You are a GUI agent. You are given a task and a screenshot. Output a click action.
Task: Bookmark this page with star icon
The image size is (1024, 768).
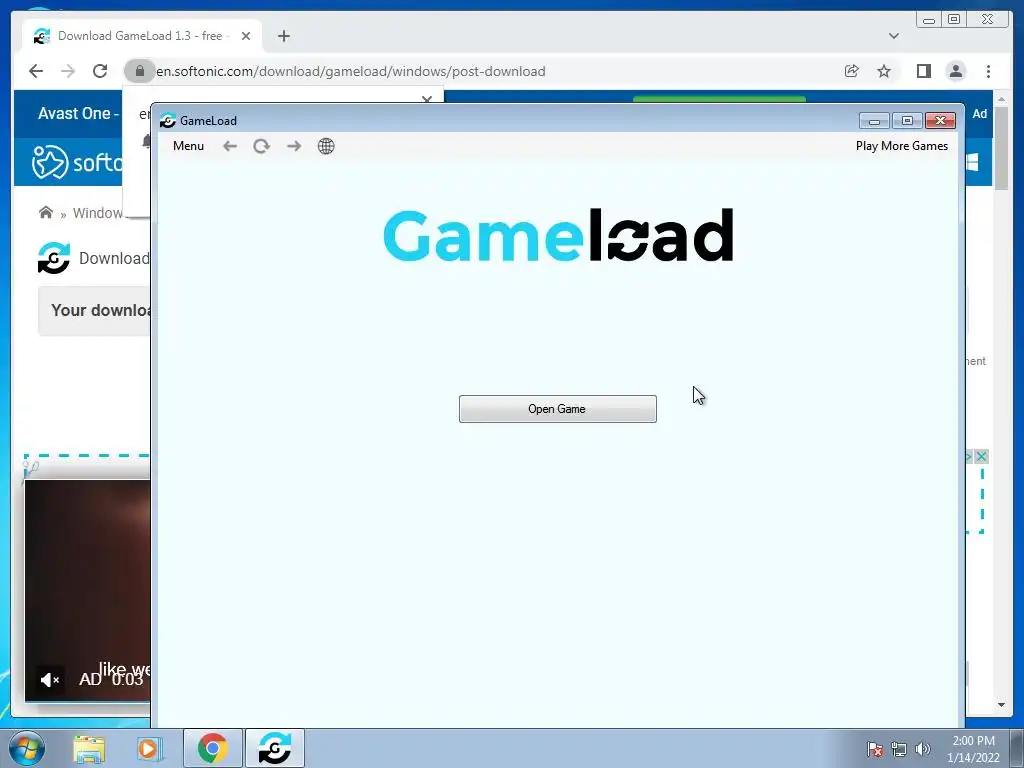(884, 71)
